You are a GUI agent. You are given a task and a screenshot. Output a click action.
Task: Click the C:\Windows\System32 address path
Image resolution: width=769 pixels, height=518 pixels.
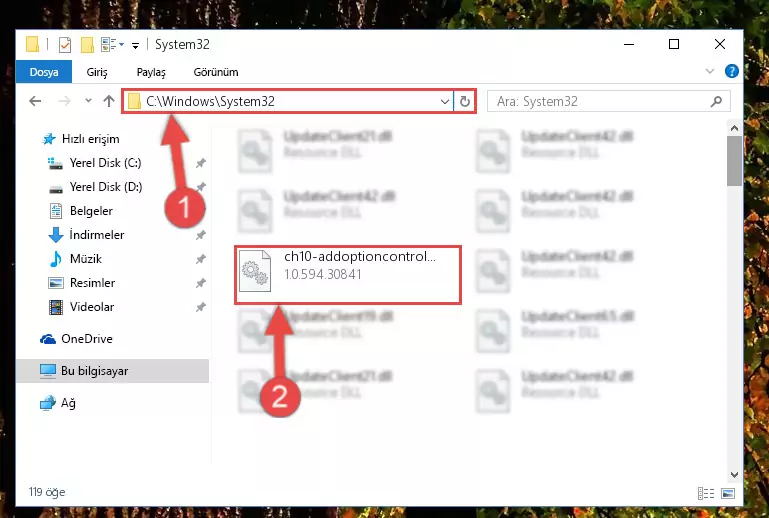[x=210, y=102]
